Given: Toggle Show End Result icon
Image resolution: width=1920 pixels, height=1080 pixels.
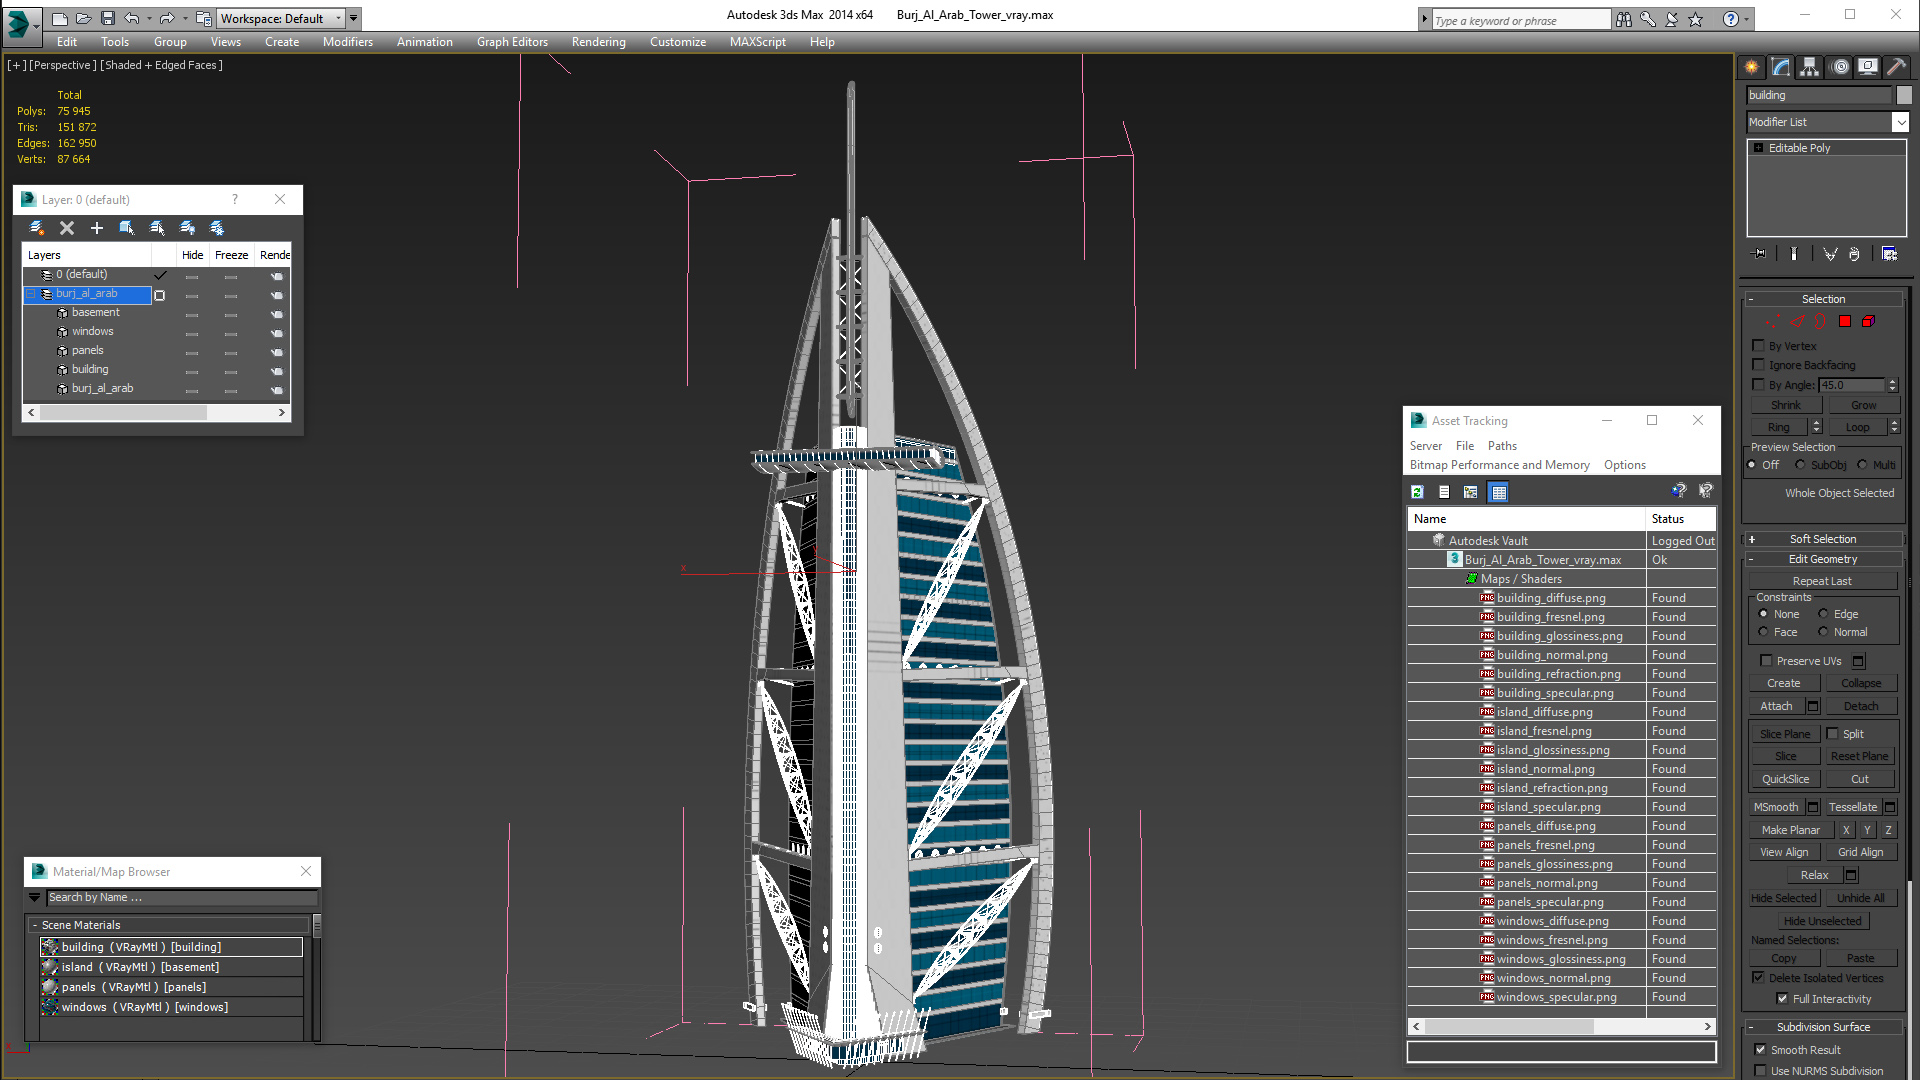Looking at the screenshot, I should tap(1793, 254).
